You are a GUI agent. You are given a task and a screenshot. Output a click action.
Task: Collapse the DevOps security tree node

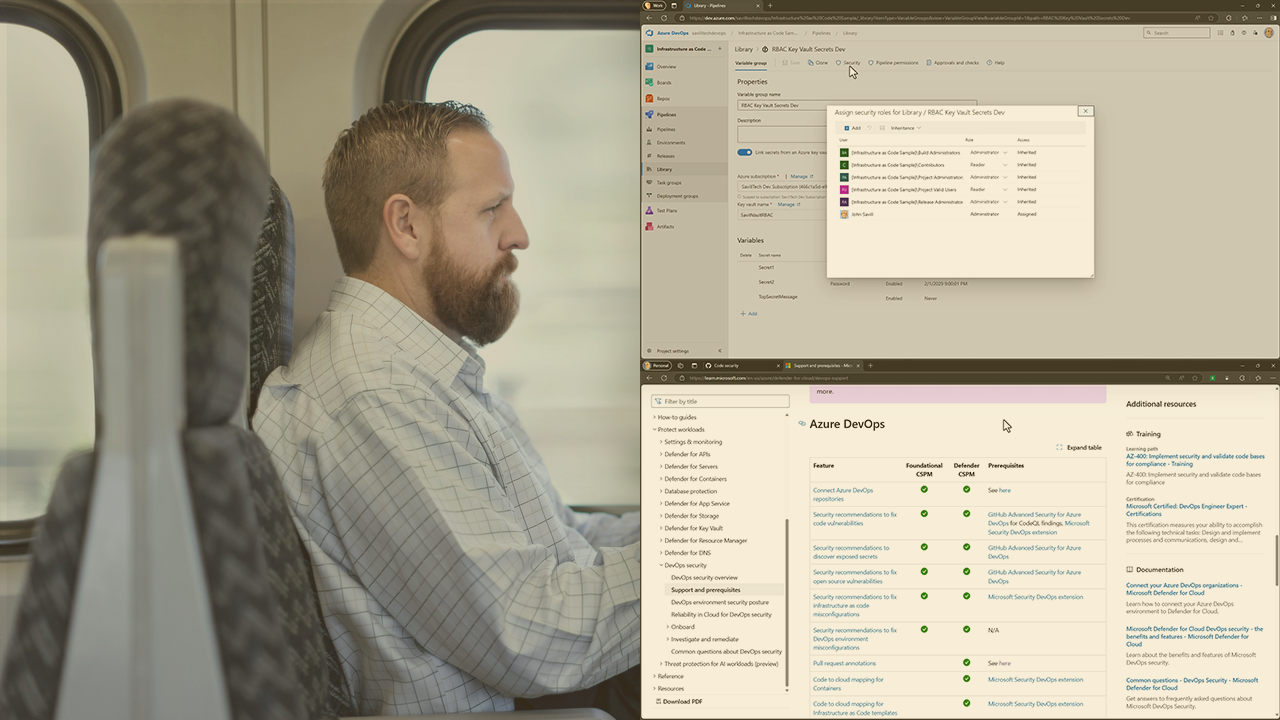(661, 565)
